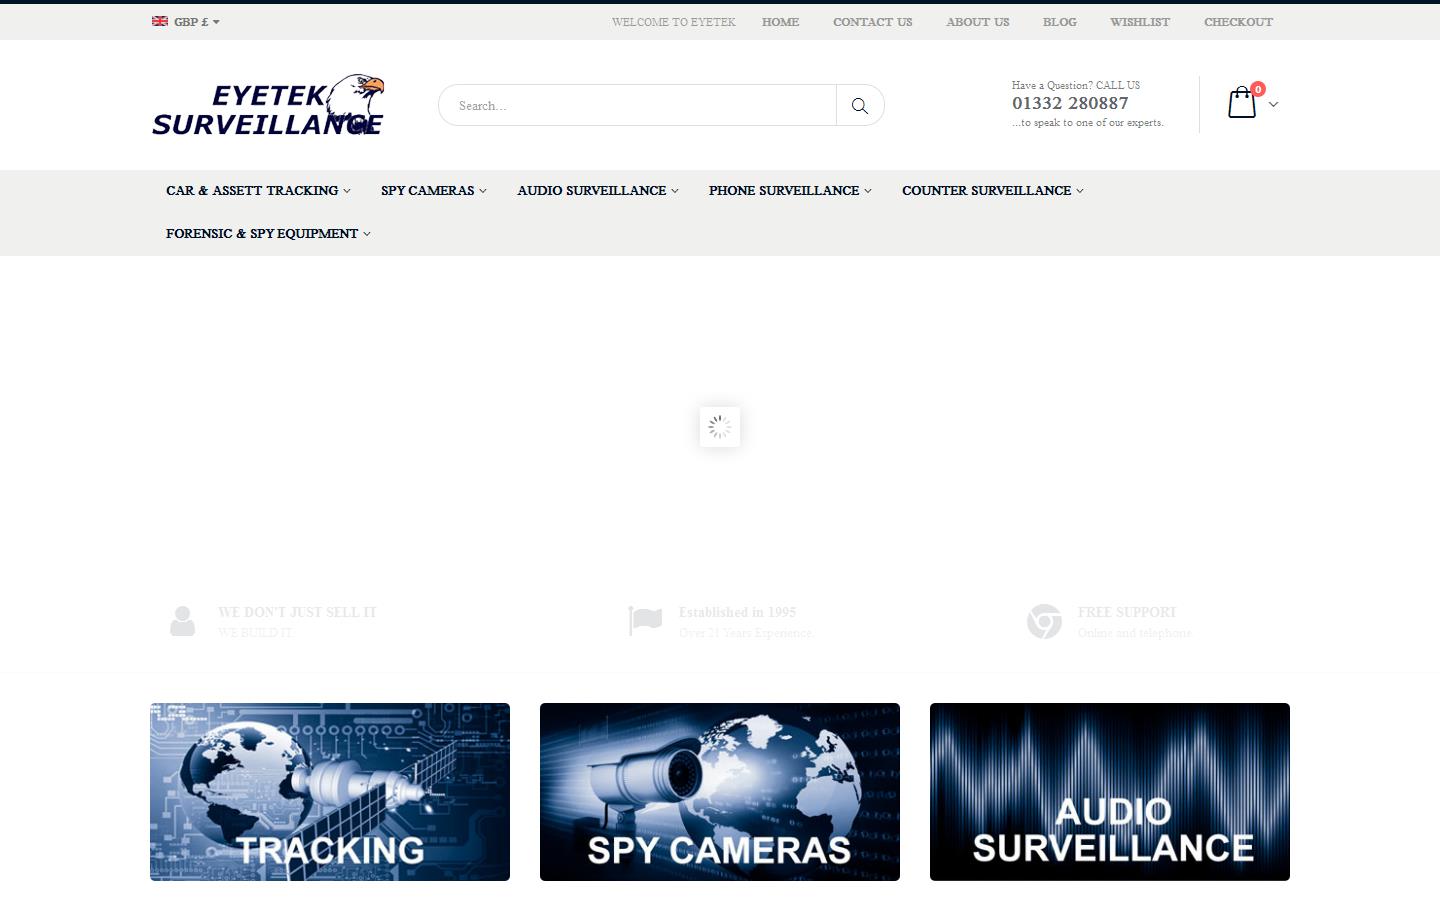
Task: Select HOME in the top menu
Action: pos(780,21)
